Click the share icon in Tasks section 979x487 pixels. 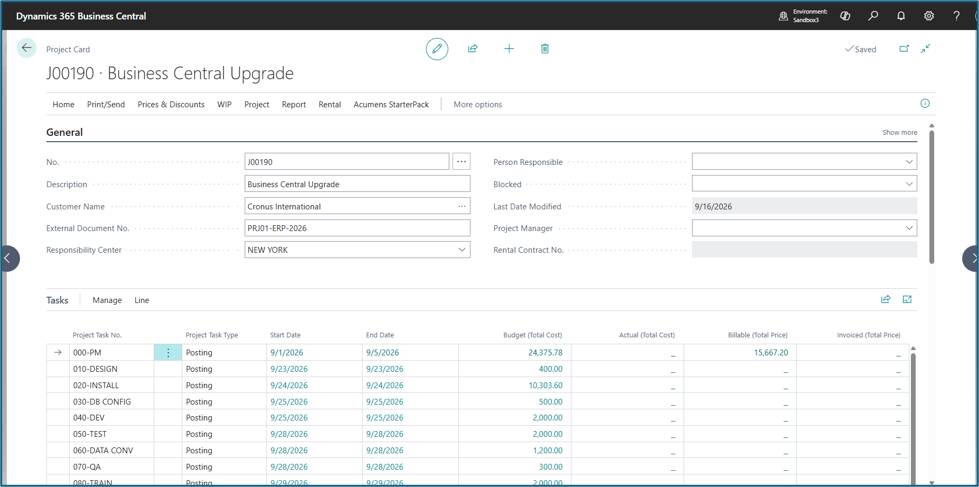coord(885,300)
